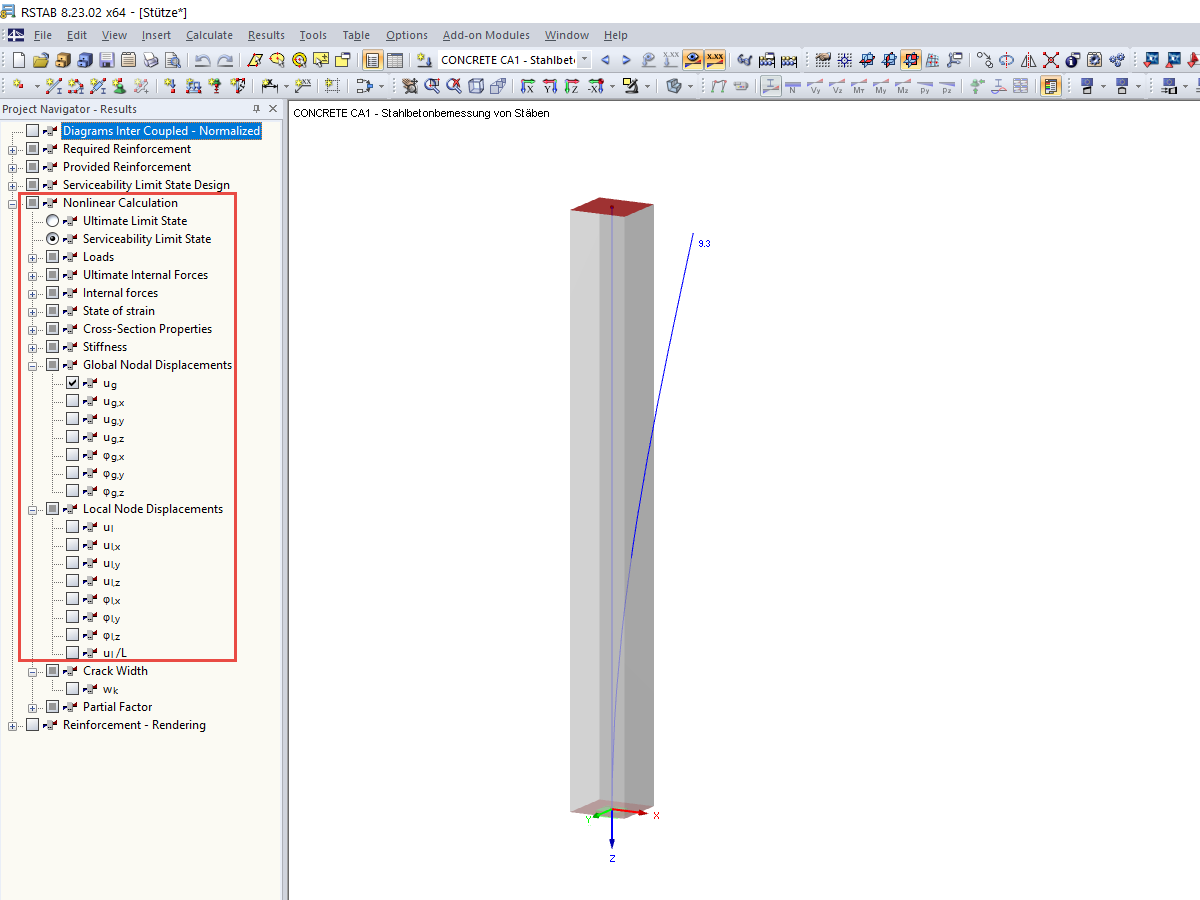Close the Project Navigator panel

coord(273,109)
